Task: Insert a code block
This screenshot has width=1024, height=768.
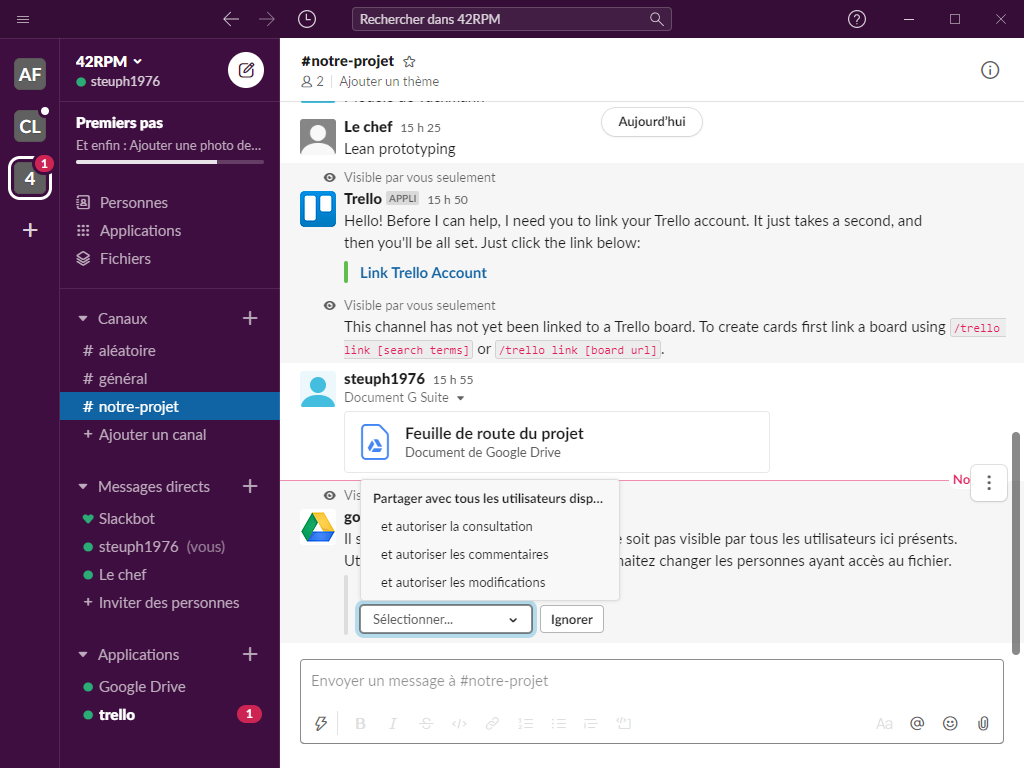Action: pyautogui.click(x=624, y=723)
